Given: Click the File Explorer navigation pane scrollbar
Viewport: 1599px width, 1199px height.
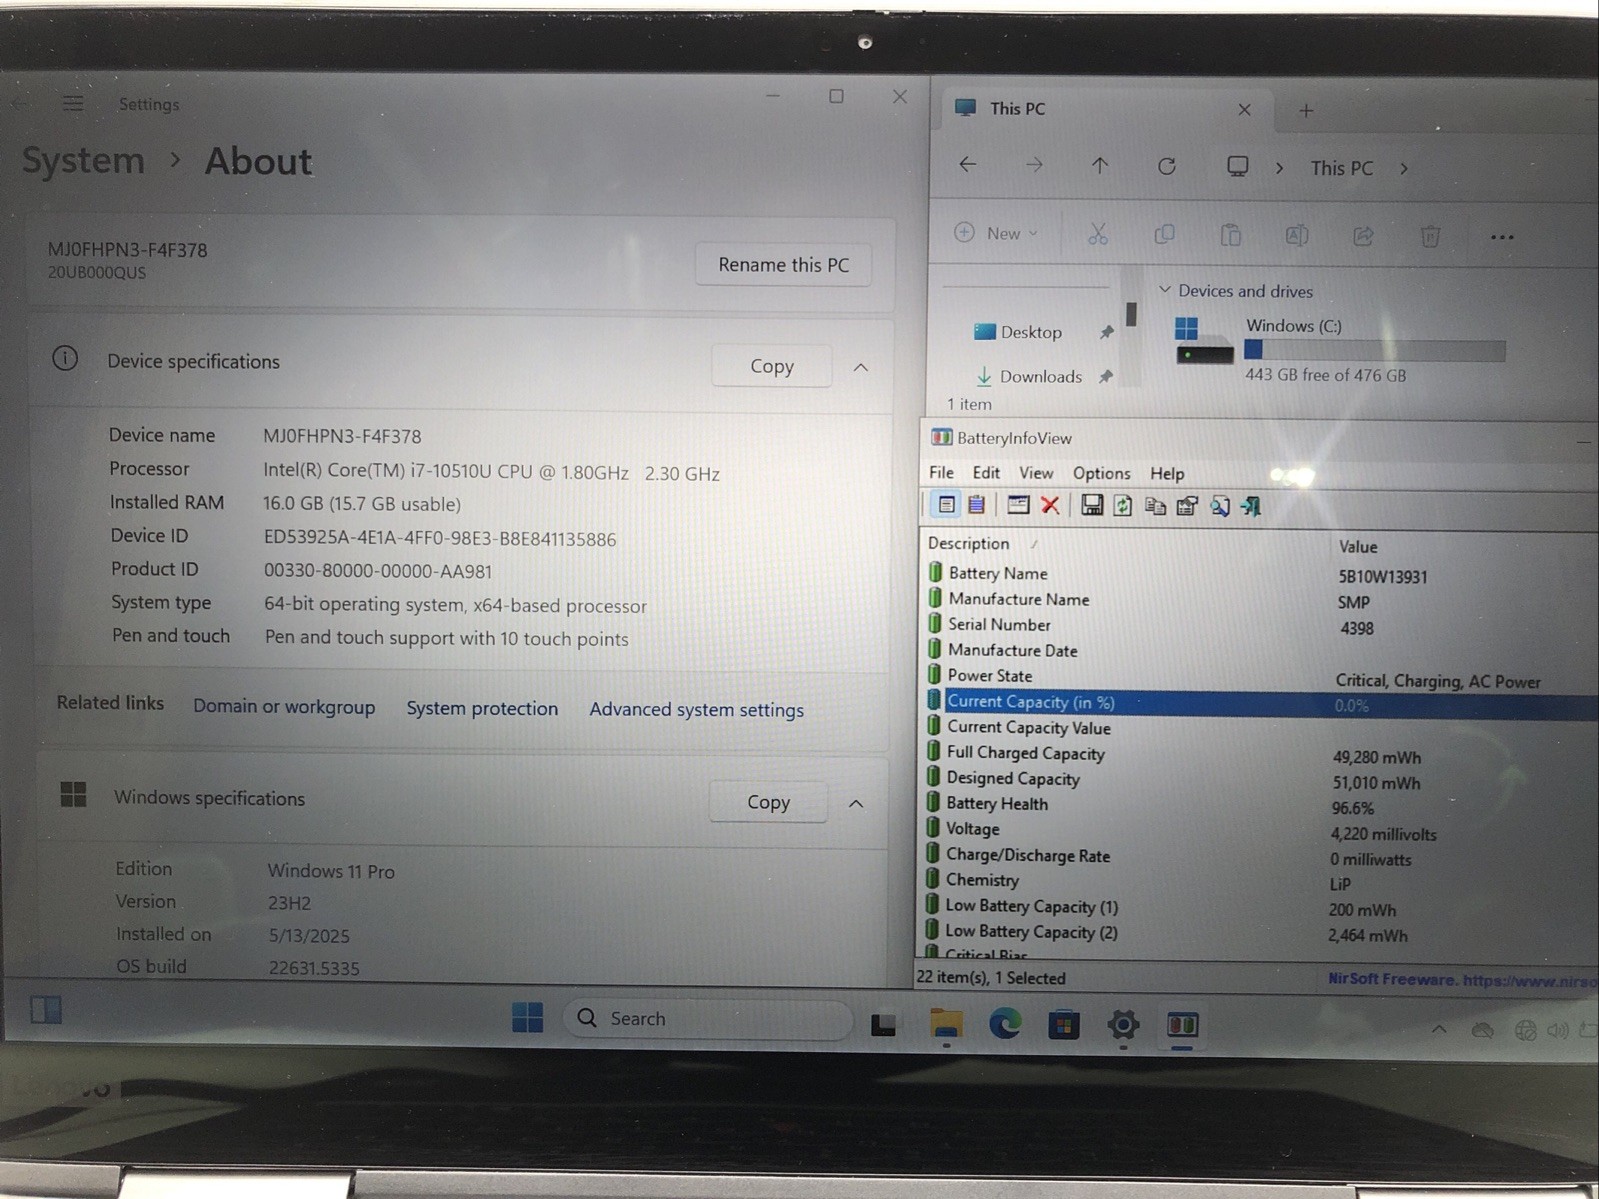Looking at the screenshot, I should (1131, 314).
